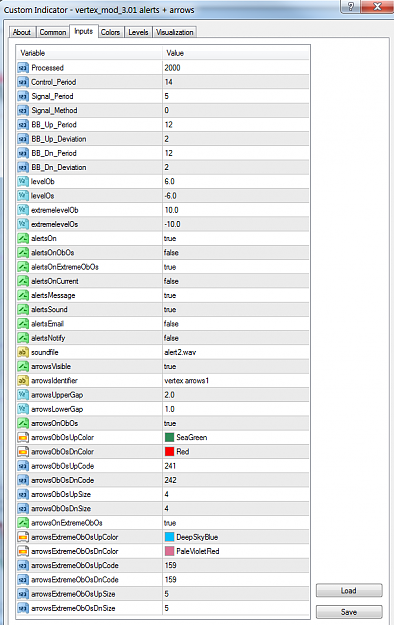Image resolution: width=394 pixels, height=625 pixels.
Task: Click the arrowsLowerGap row icon
Action: [x=23, y=409]
